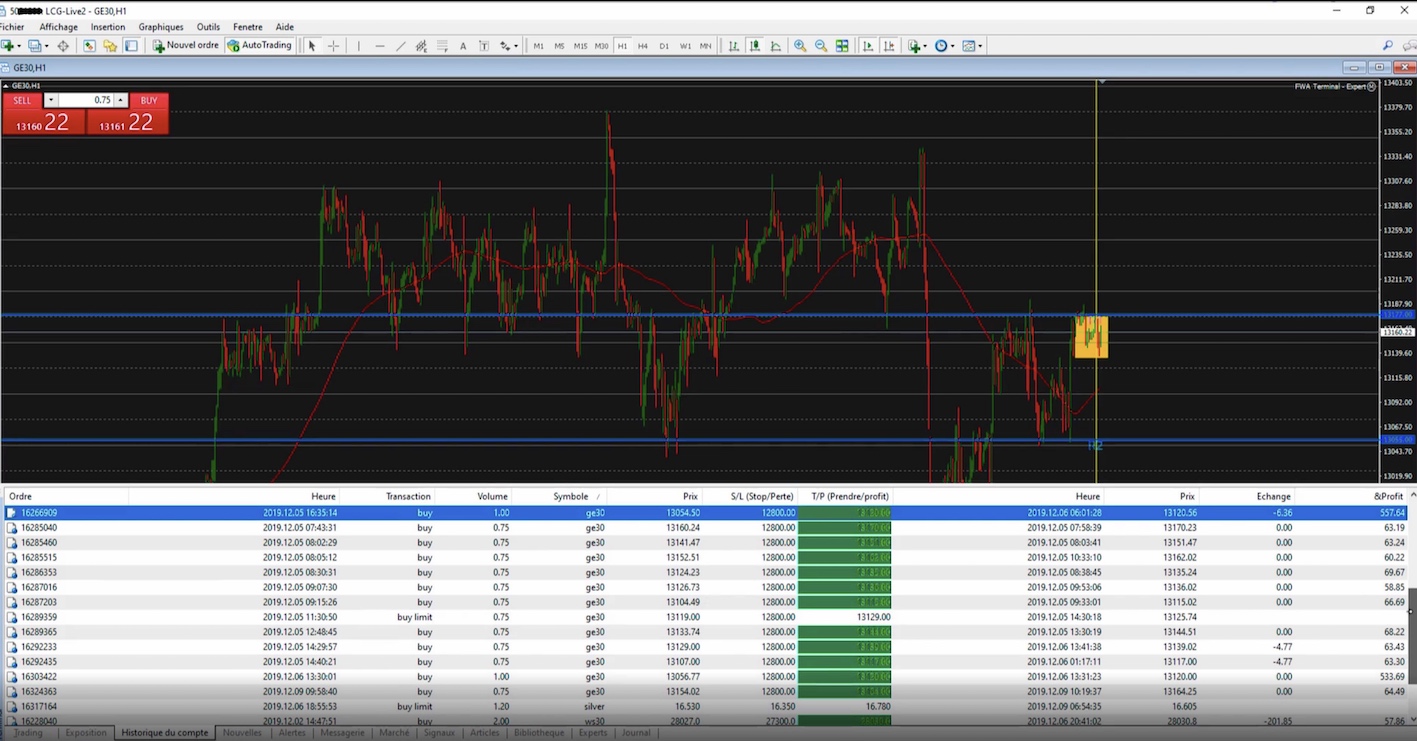Tile chart windows with grid icon

coord(842,46)
